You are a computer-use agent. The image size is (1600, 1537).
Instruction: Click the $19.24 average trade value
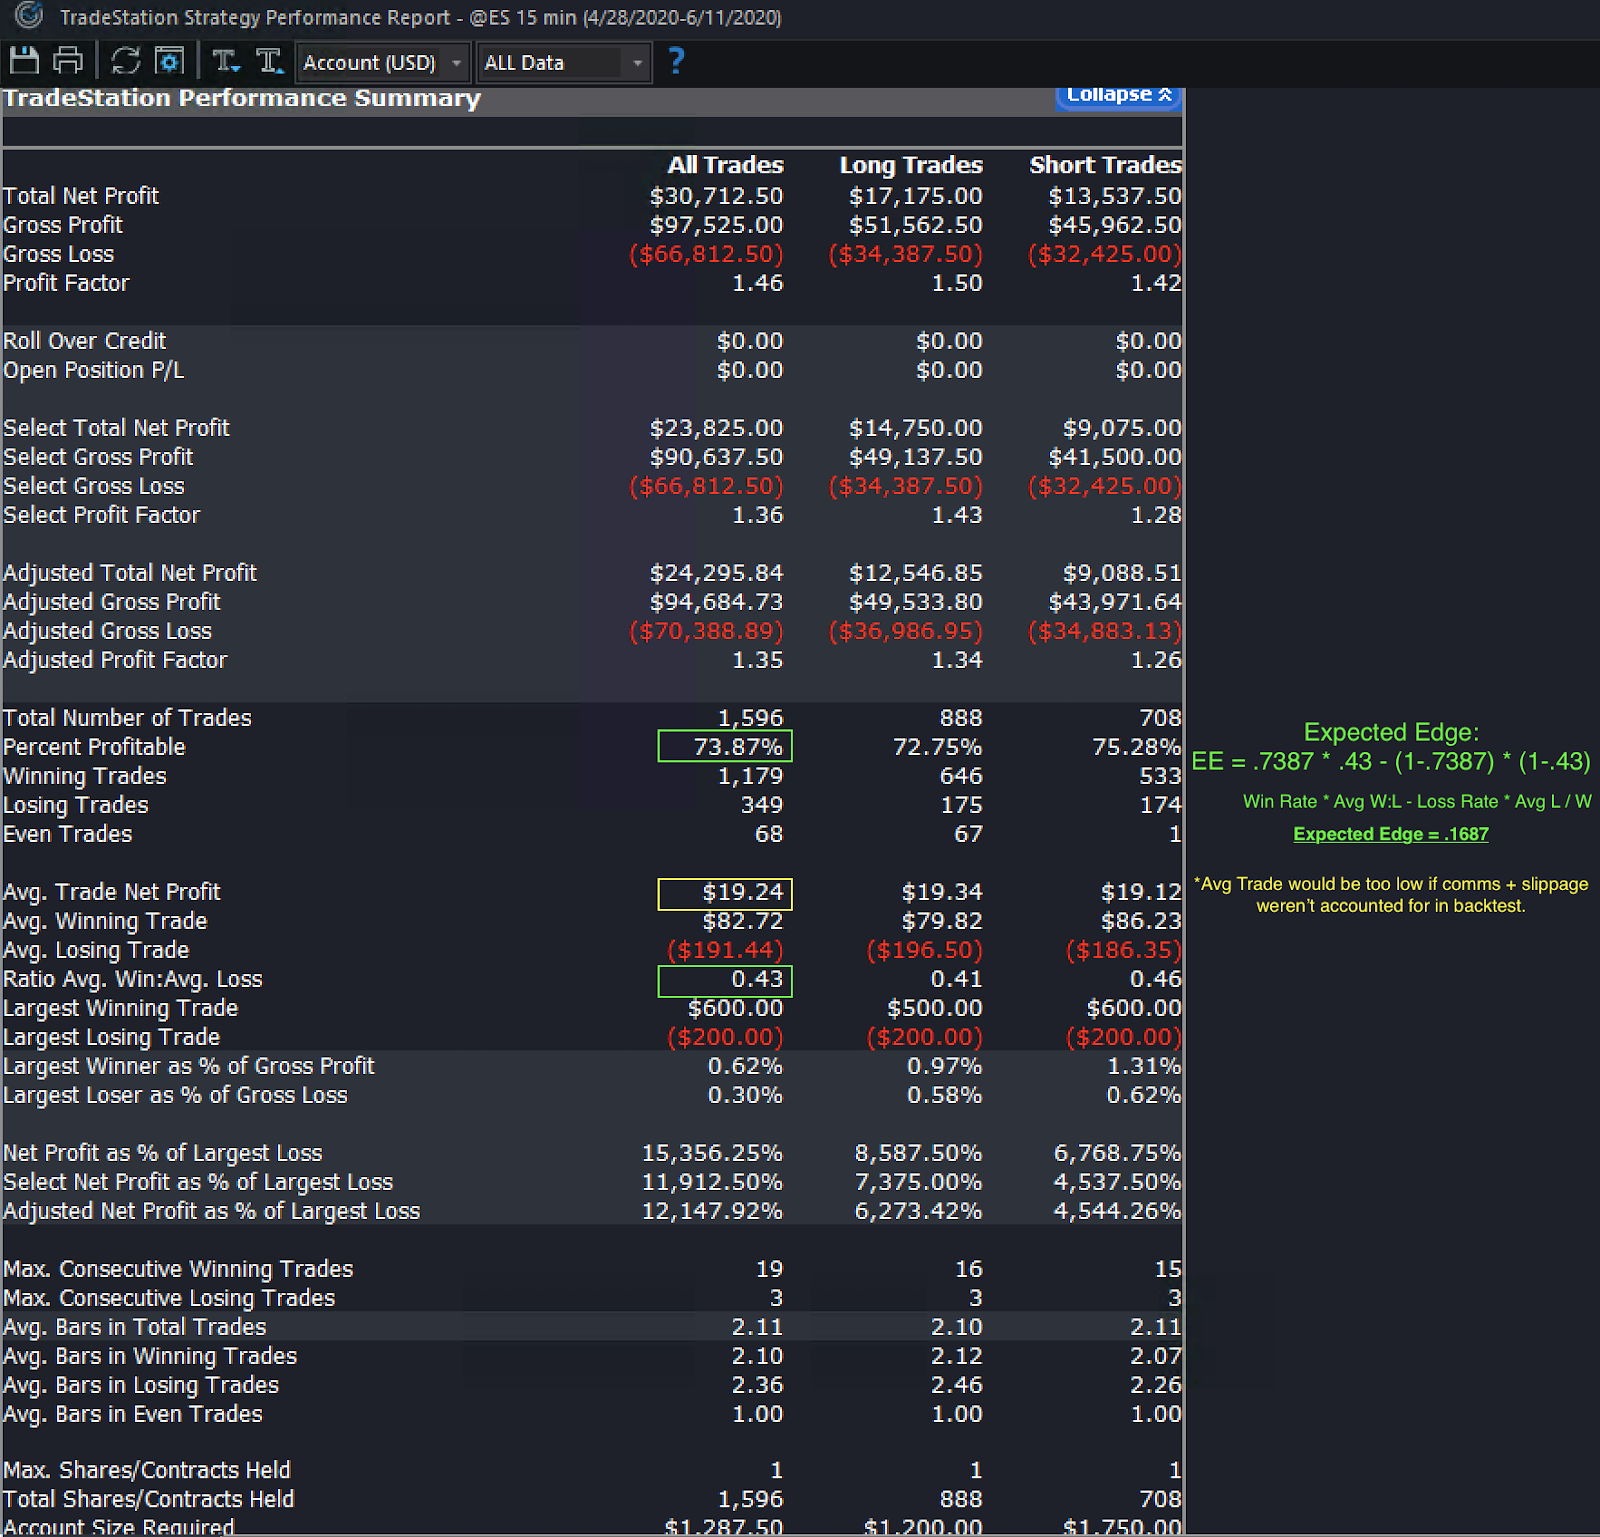pyautogui.click(x=742, y=892)
